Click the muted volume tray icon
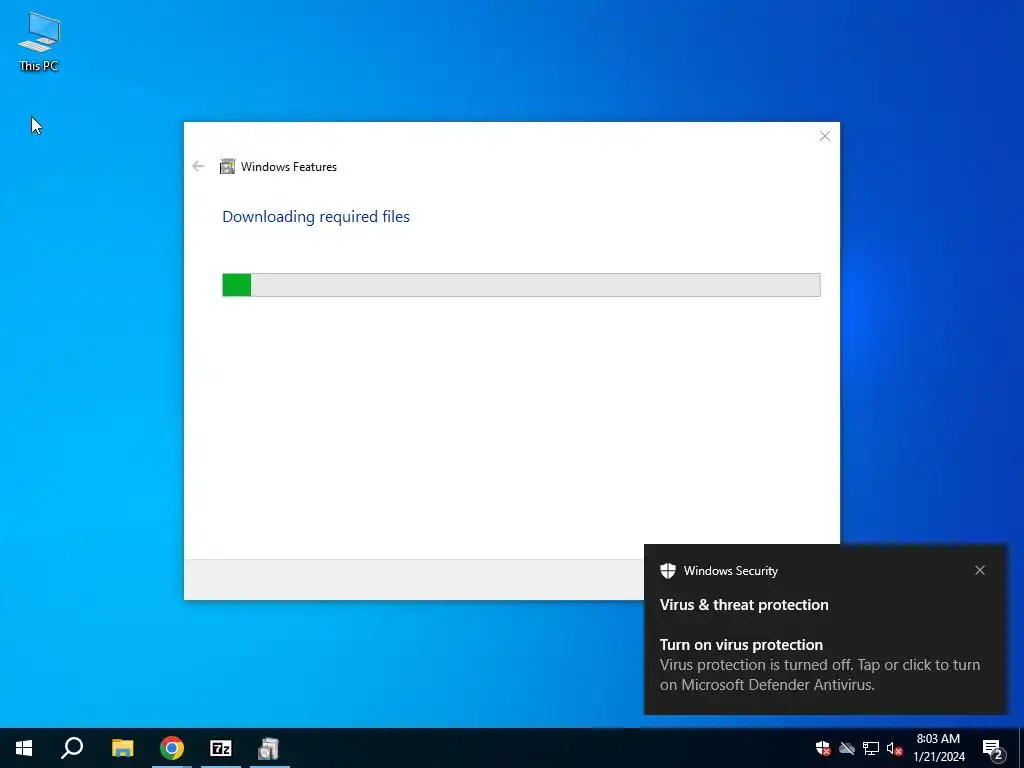This screenshot has height=768, width=1024. coord(894,748)
